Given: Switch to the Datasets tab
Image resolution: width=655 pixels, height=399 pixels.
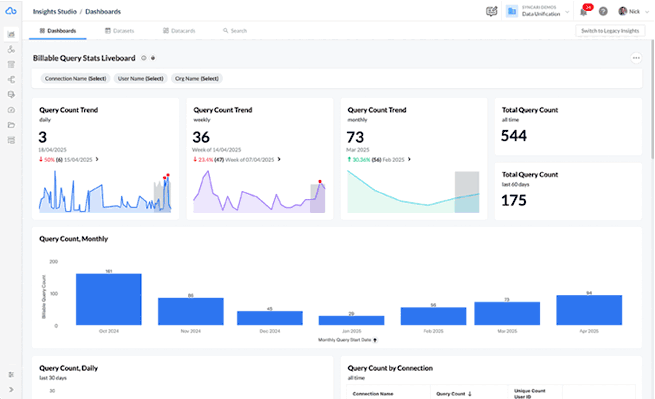Looking at the screenshot, I should [x=119, y=31].
